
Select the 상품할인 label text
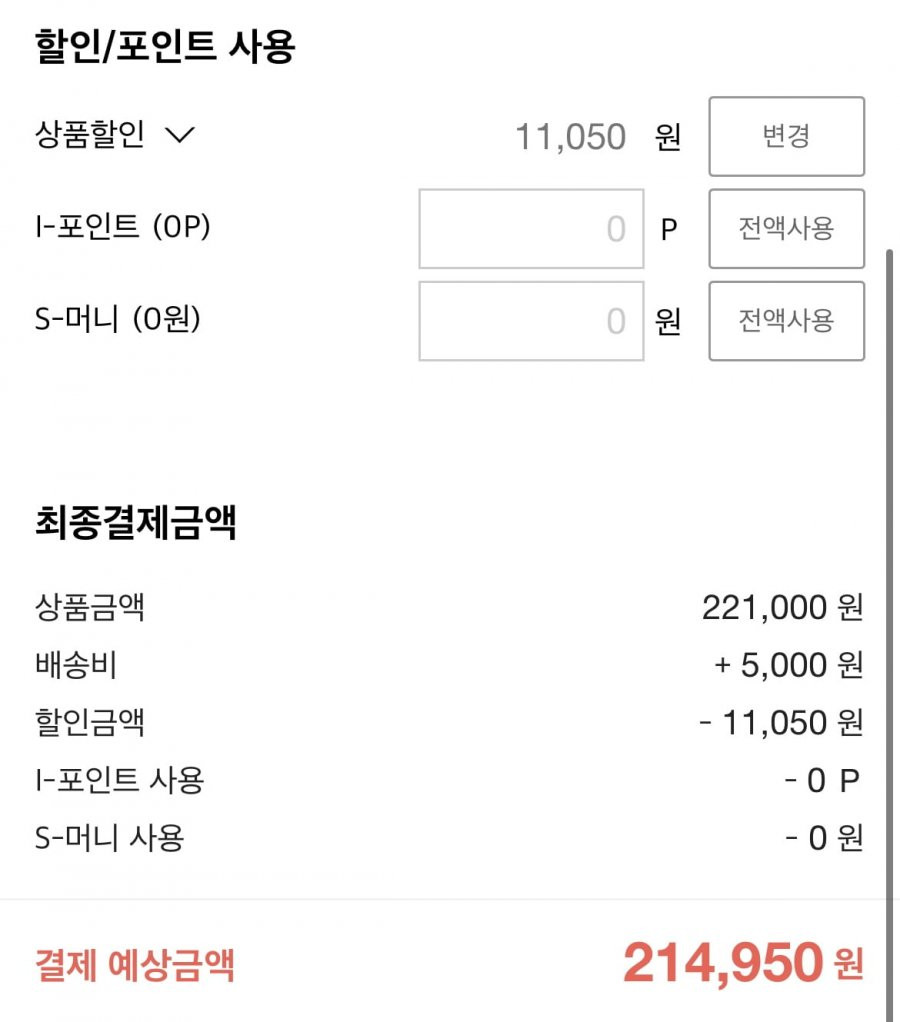90,134
